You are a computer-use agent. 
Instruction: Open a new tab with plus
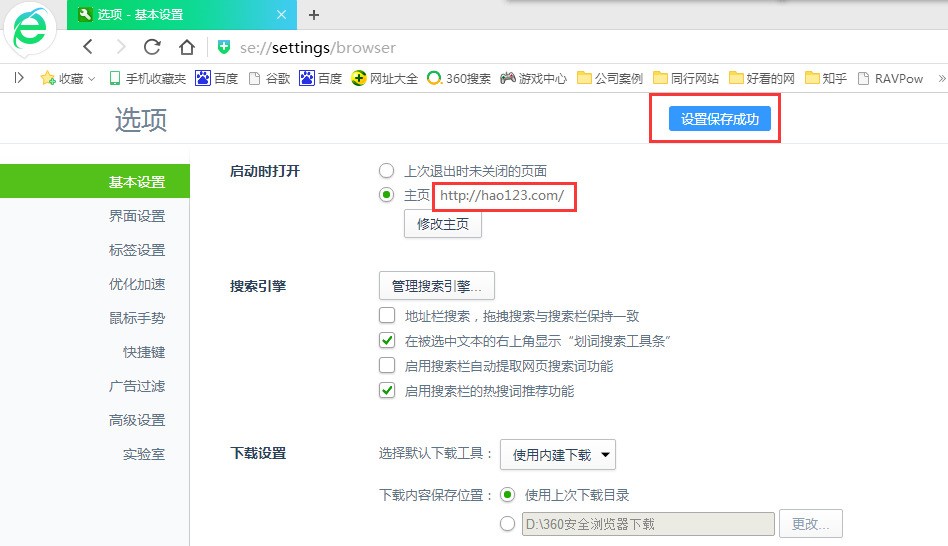pyautogui.click(x=314, y=15)
